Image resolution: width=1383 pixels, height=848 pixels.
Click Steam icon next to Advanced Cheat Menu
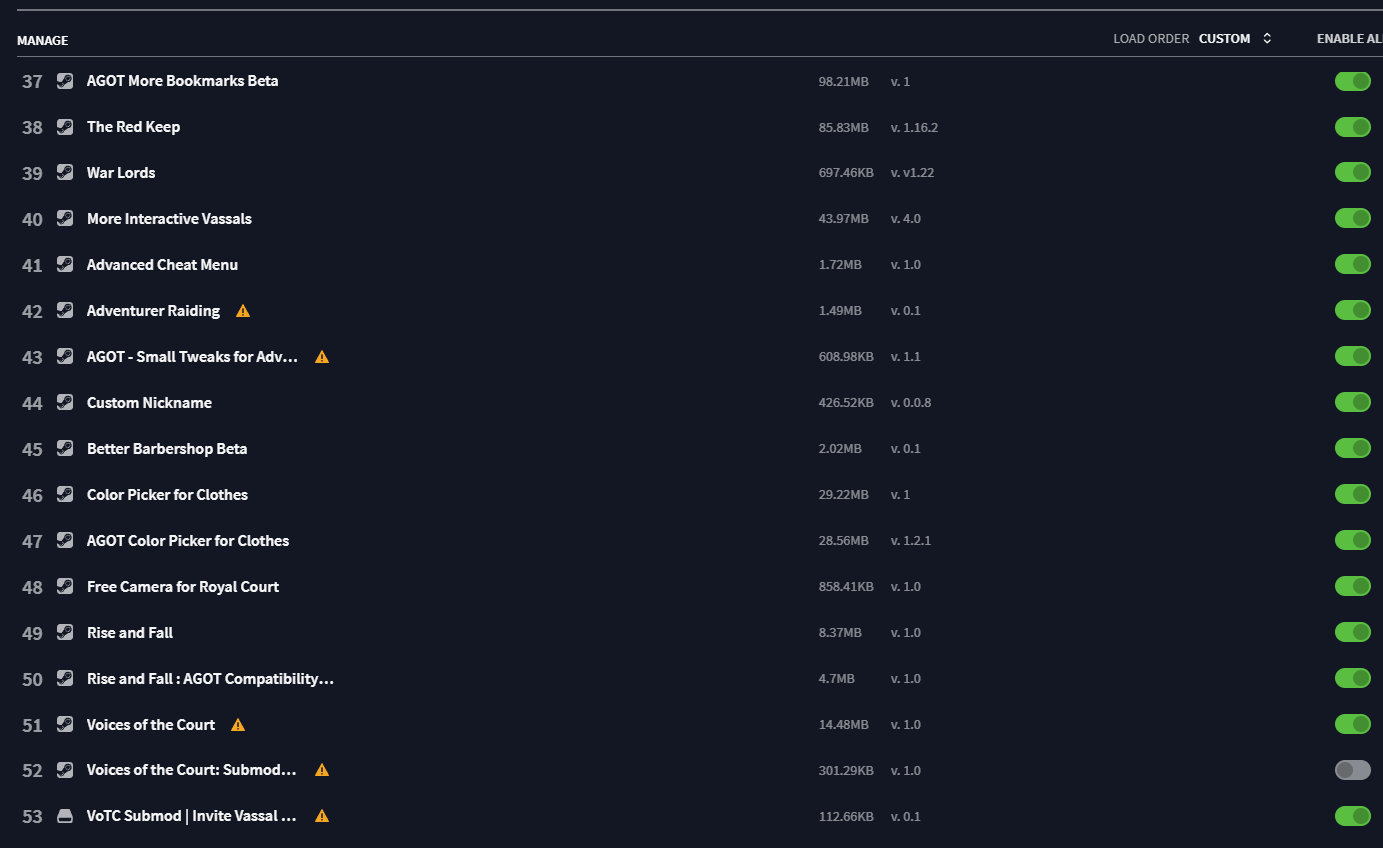[65, 265]
